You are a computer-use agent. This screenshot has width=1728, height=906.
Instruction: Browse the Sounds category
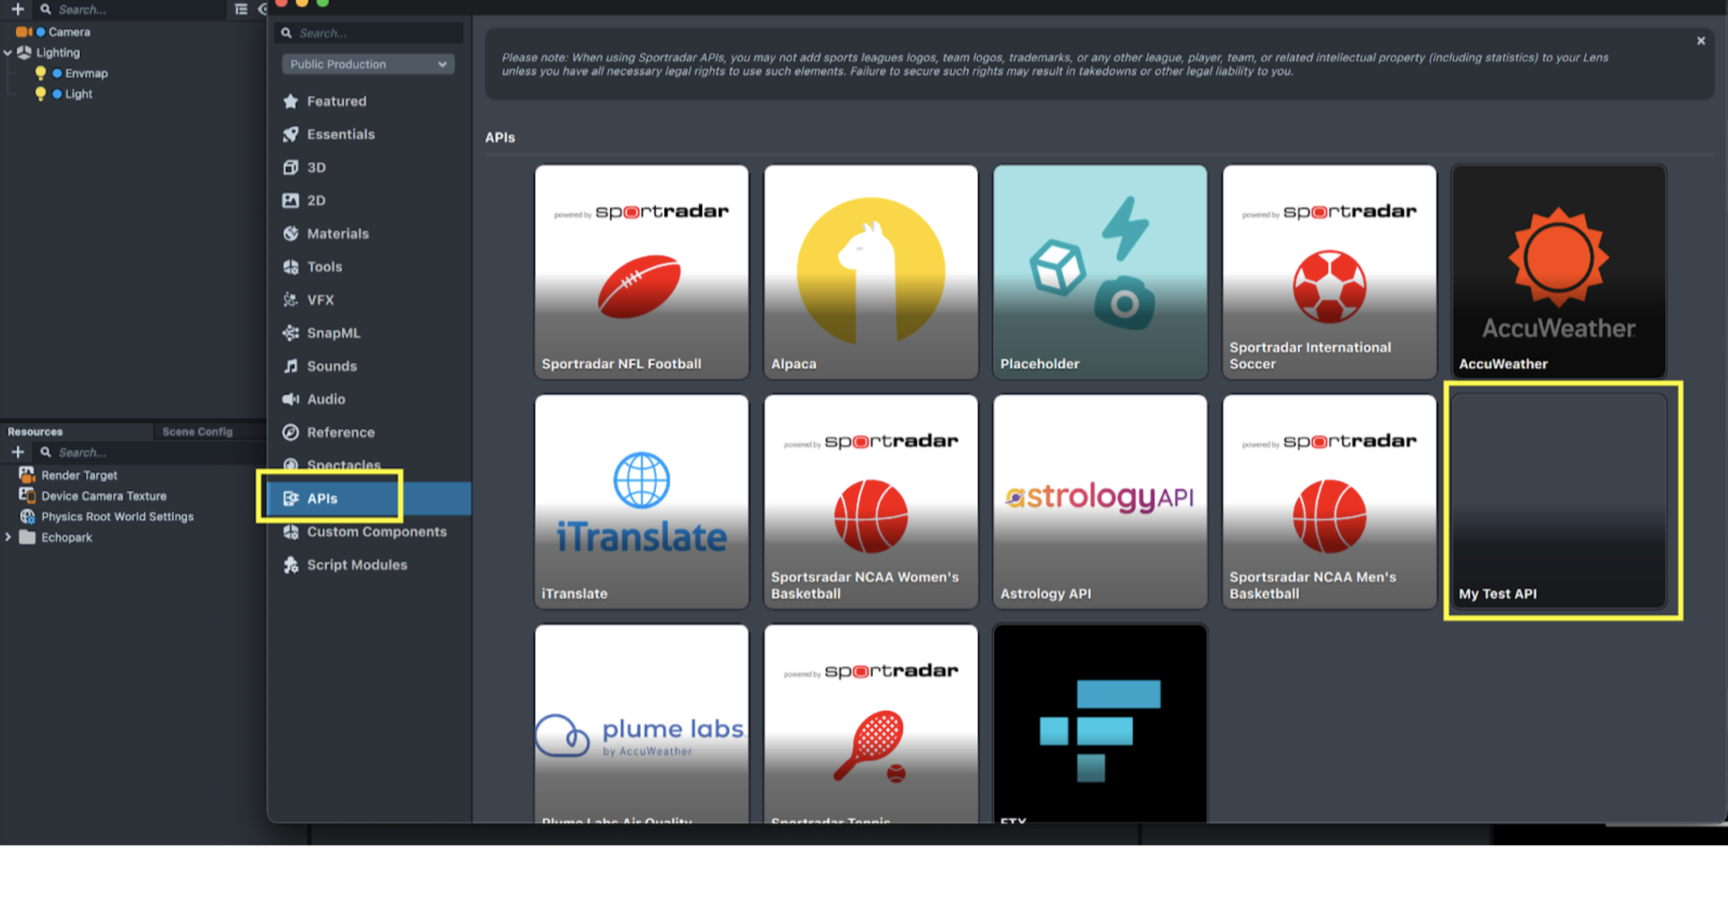331,366
